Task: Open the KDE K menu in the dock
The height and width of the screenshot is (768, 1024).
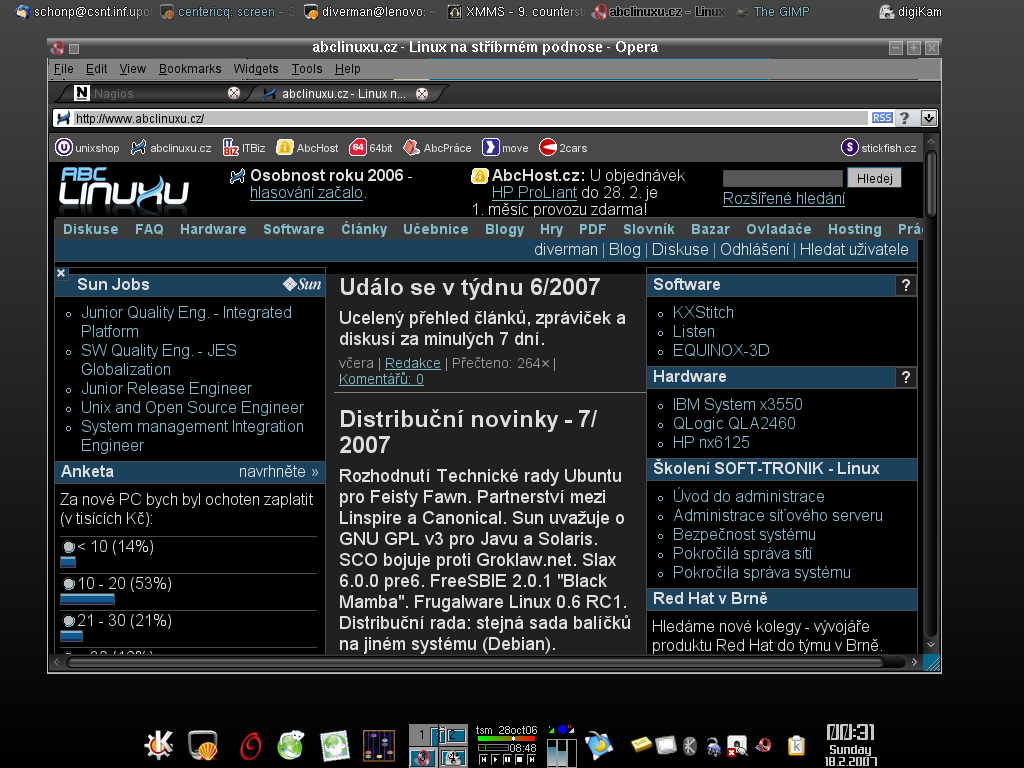Action: 159,744
